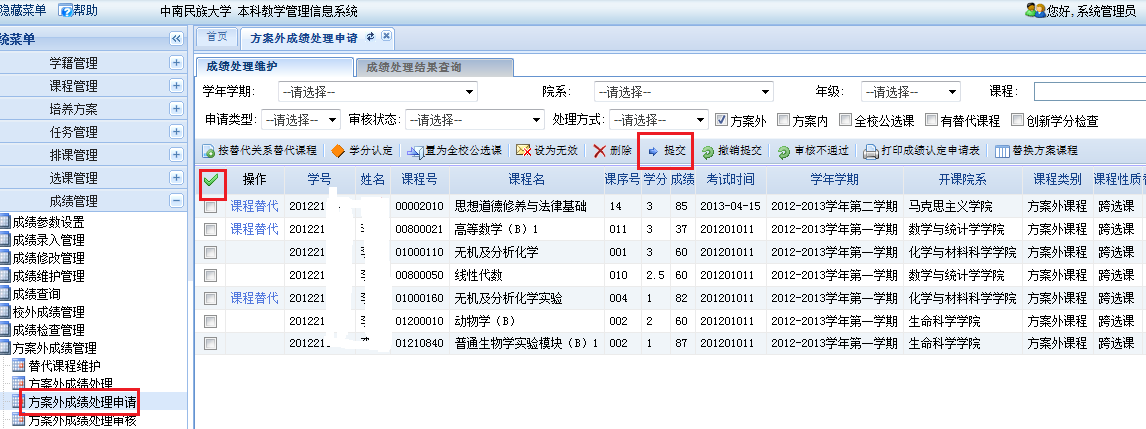Click 替换方案课程 toolbar icon
The height and width of the screenshot is (429, 1146).
point(1002,151)
